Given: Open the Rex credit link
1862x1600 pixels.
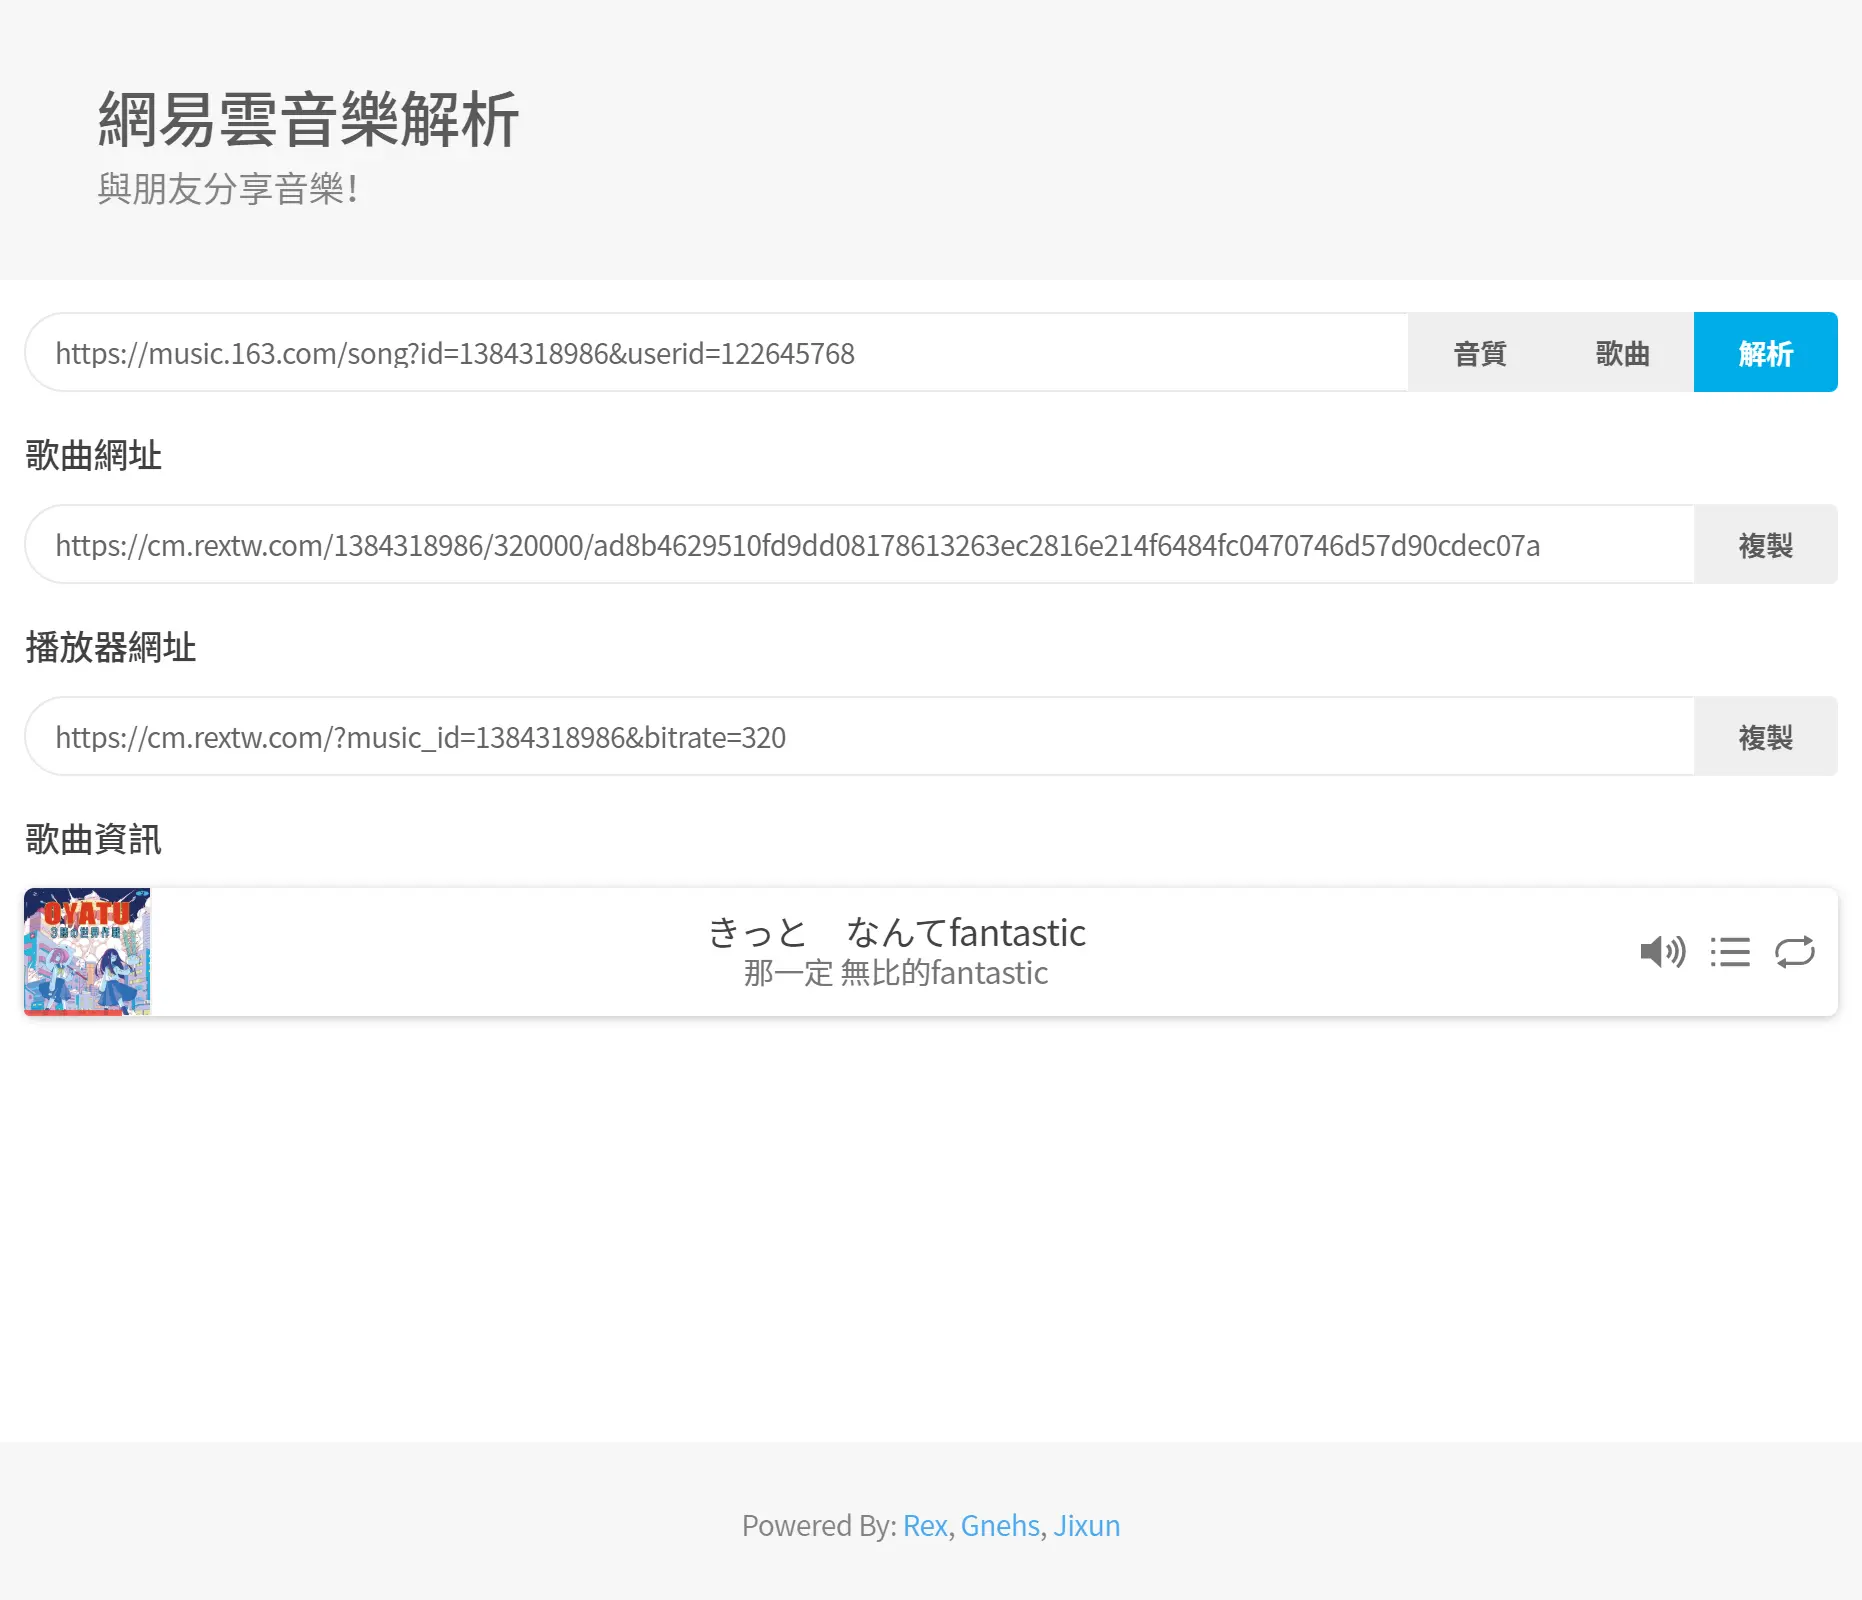Looking at the screenshot, I should [x=924, y=1525].
